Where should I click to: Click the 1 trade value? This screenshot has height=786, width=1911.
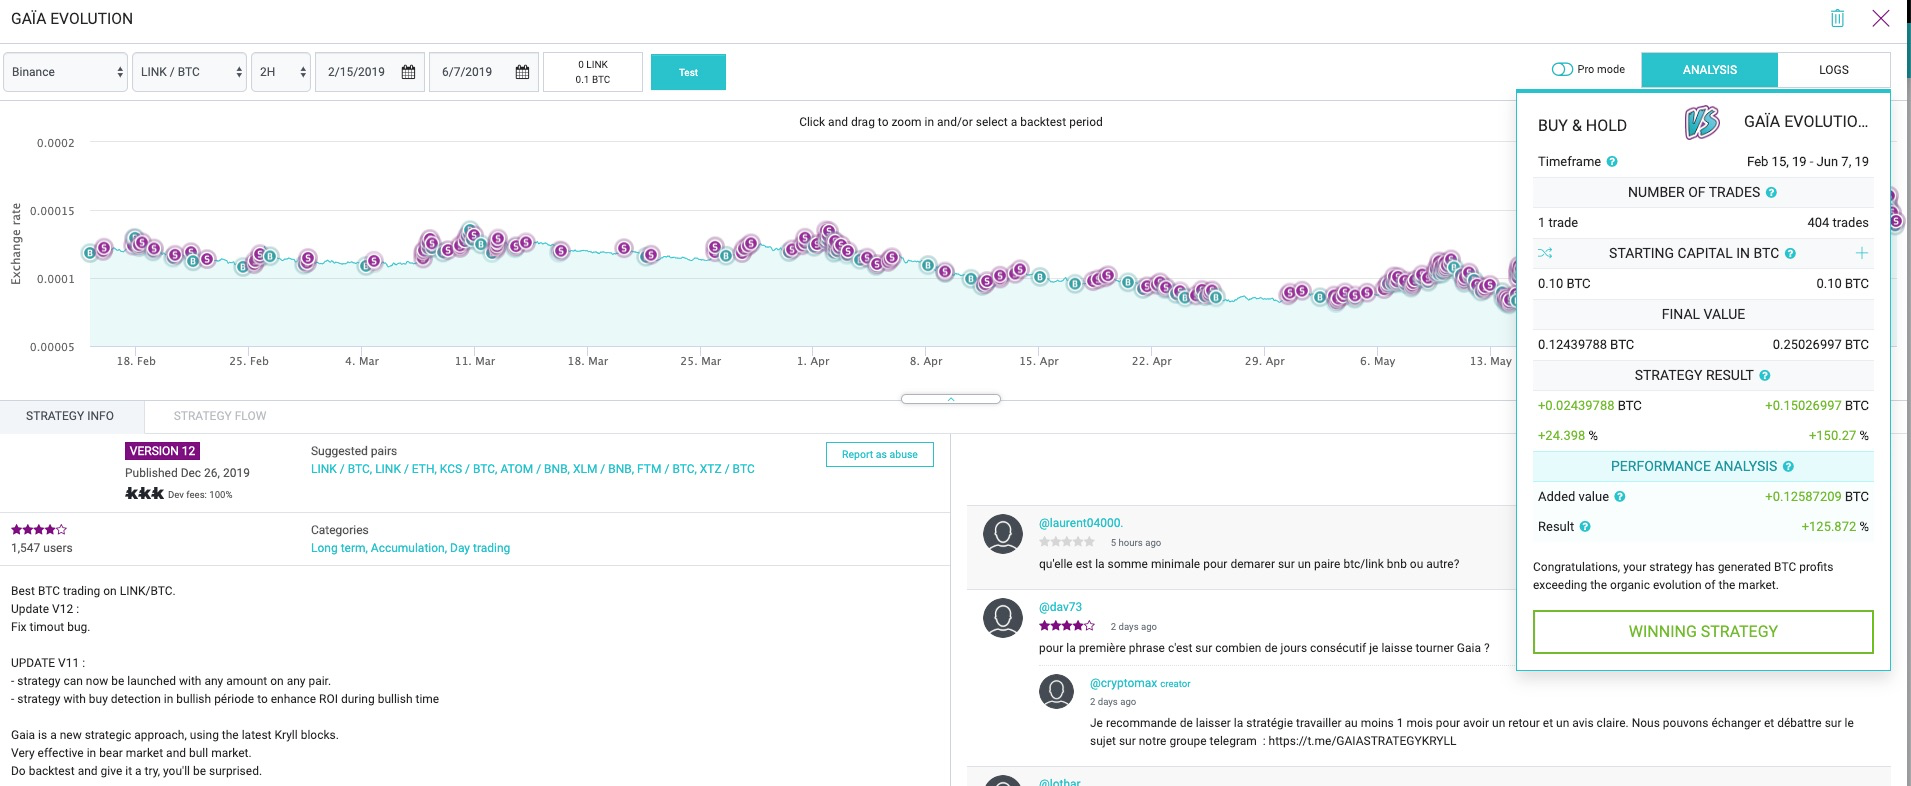point(1558,223)
